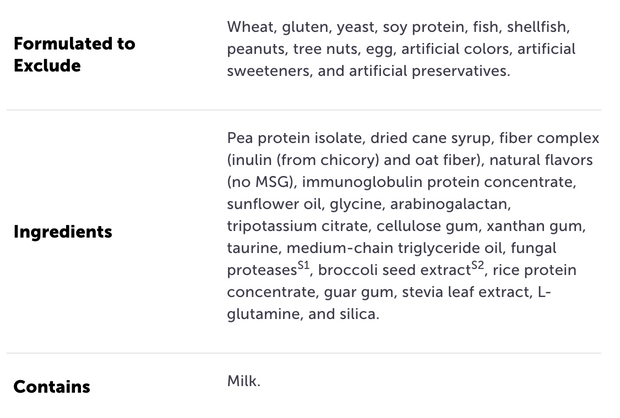
Task: Click 'xanthan gum' in ingredients
Action: (x=534, y=226)
